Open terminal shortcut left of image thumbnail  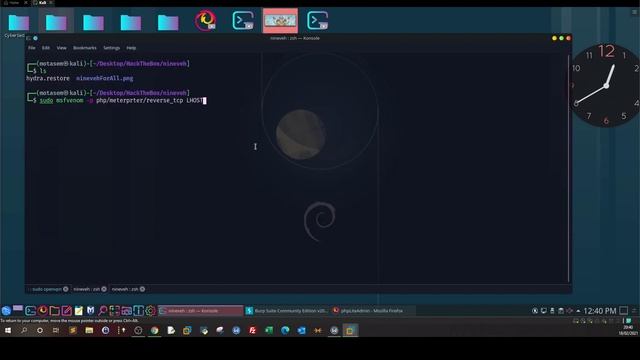243,20
